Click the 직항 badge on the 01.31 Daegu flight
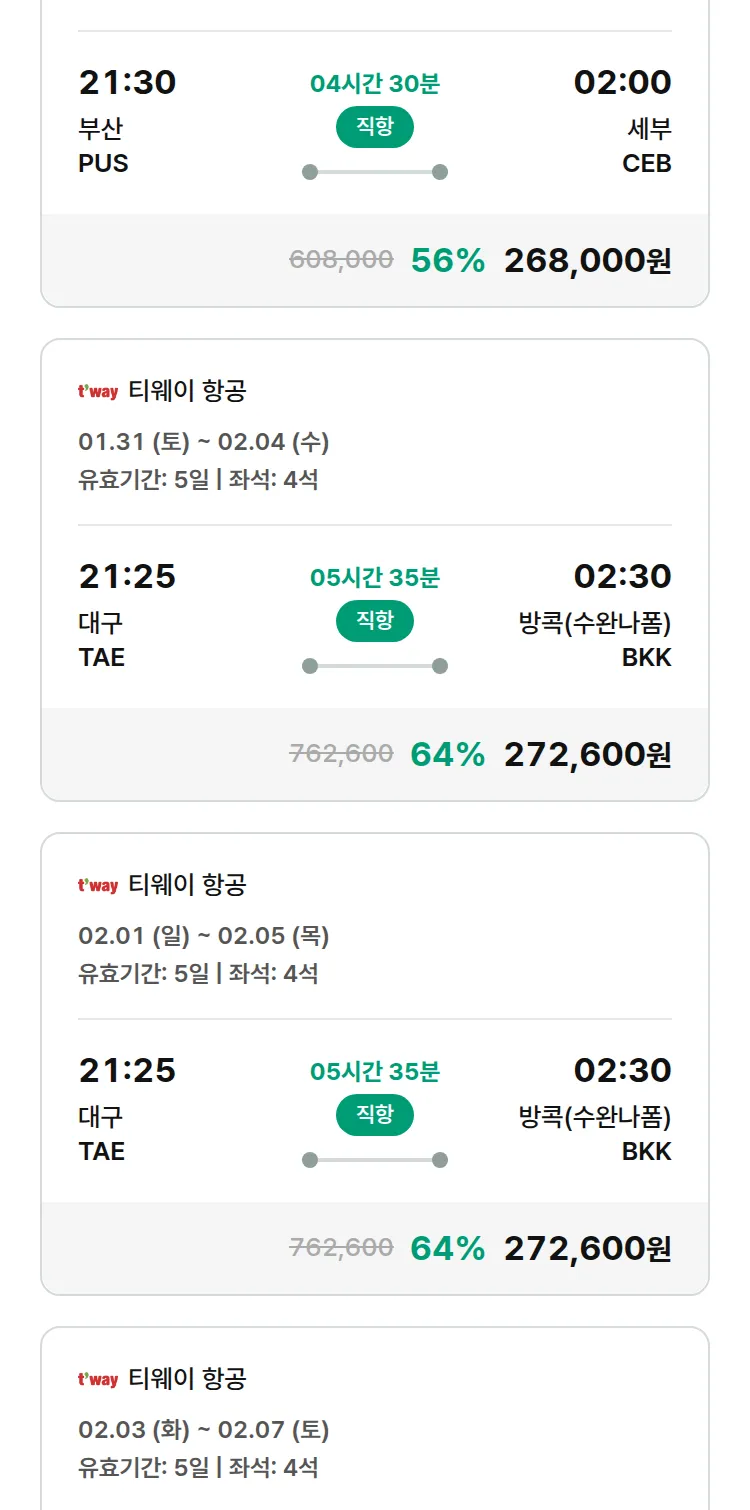The height and width of the screenshot is (1510, 750). [375, 621]
